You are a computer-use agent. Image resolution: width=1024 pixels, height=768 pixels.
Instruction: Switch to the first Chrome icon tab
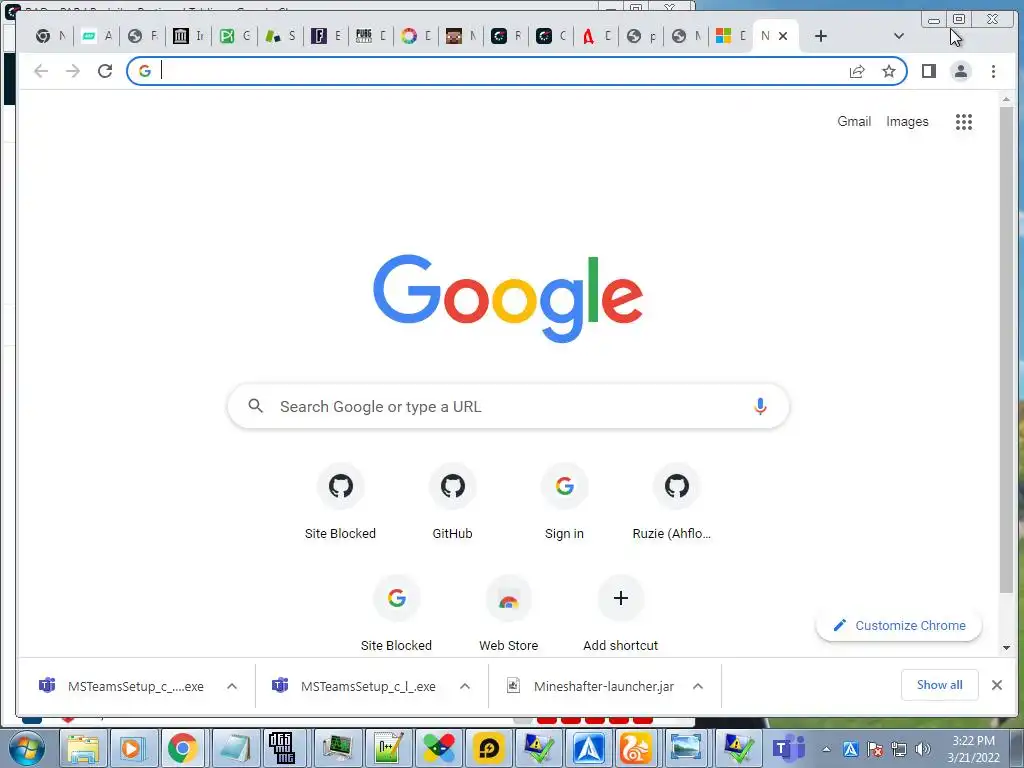(50, 36)
